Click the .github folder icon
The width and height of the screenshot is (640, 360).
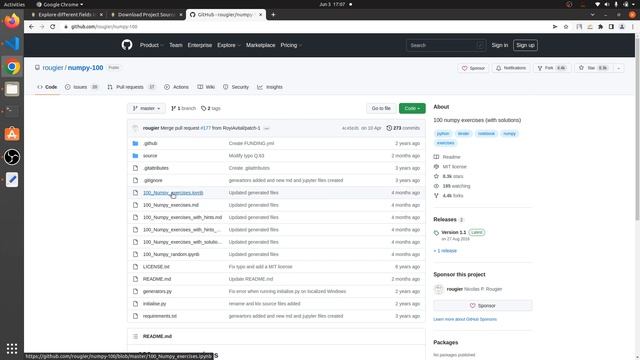[136, 143]
